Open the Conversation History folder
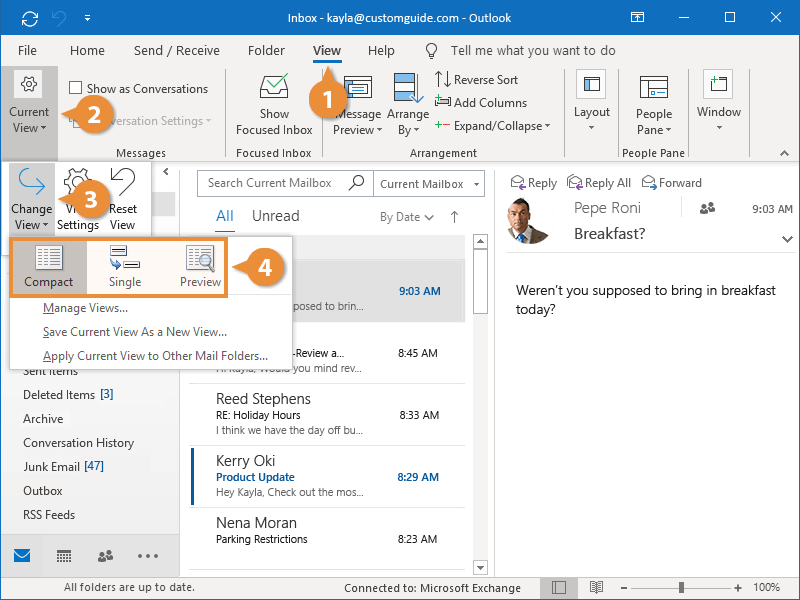This screenshot has height=600, width=800. coord(79,442)
